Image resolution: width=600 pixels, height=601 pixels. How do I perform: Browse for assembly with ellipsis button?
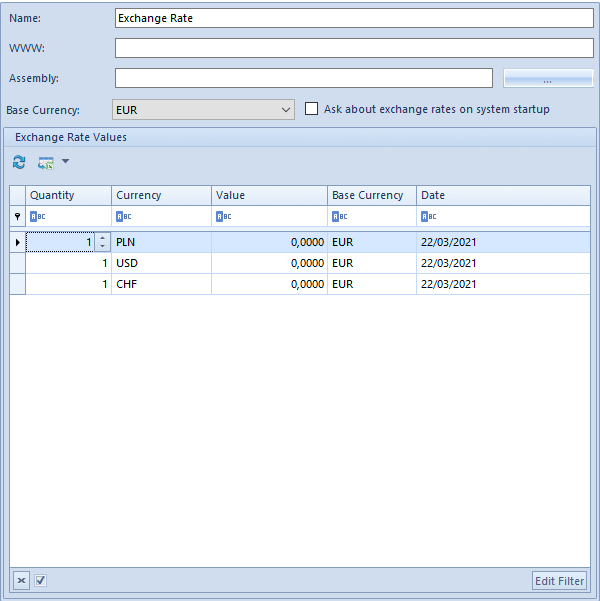pos(548,78)
